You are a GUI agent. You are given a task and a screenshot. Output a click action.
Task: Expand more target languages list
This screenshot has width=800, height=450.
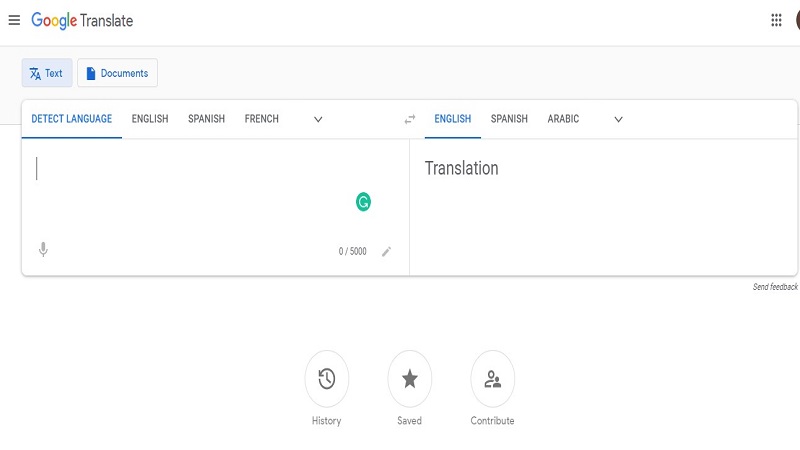[x=618, y=119]
